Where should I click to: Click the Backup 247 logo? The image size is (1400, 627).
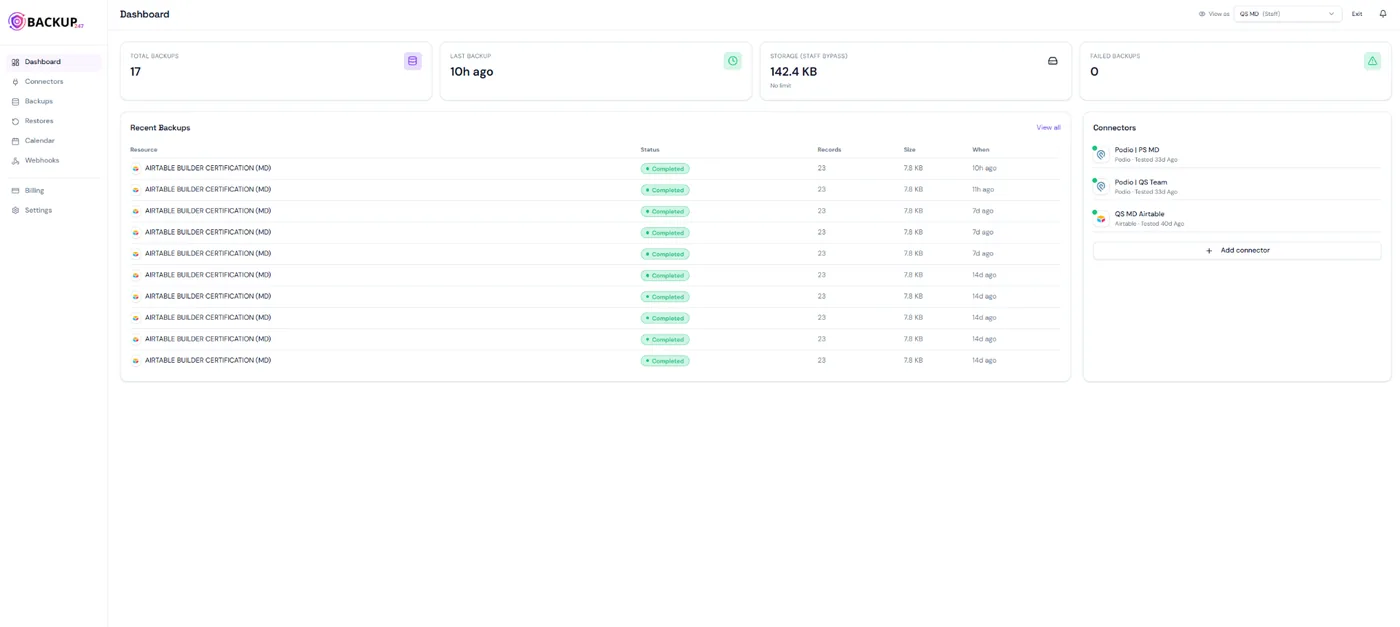pyautogui.click(x=46, y=21)
